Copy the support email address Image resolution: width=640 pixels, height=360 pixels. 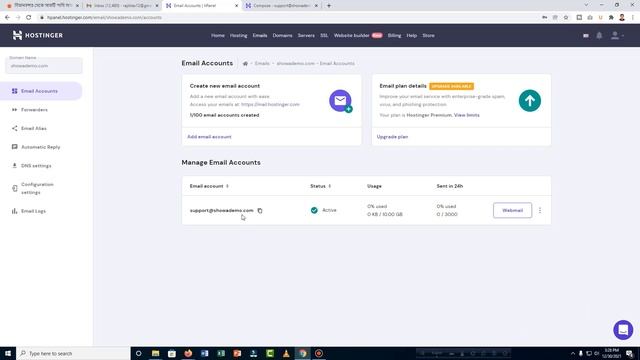coord(260,211)
